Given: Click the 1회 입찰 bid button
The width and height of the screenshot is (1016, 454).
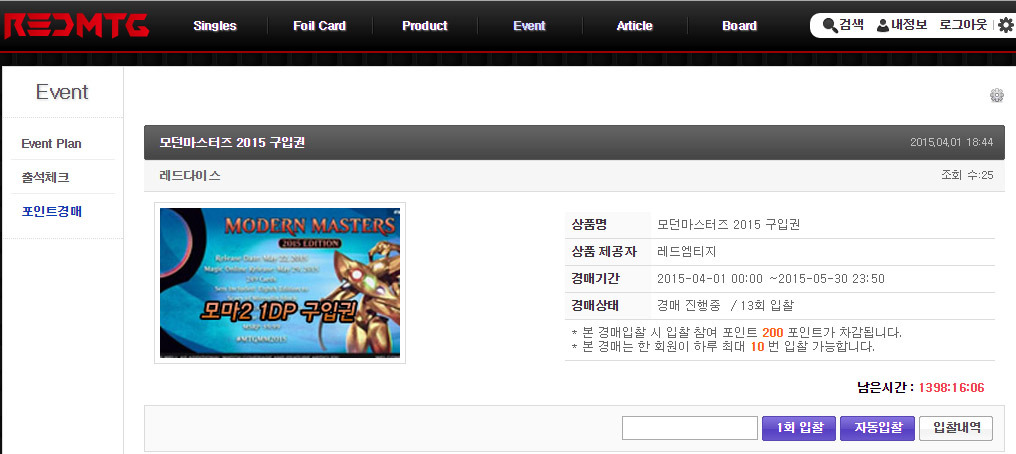Looking at the screenshot, I should [800, 428].
